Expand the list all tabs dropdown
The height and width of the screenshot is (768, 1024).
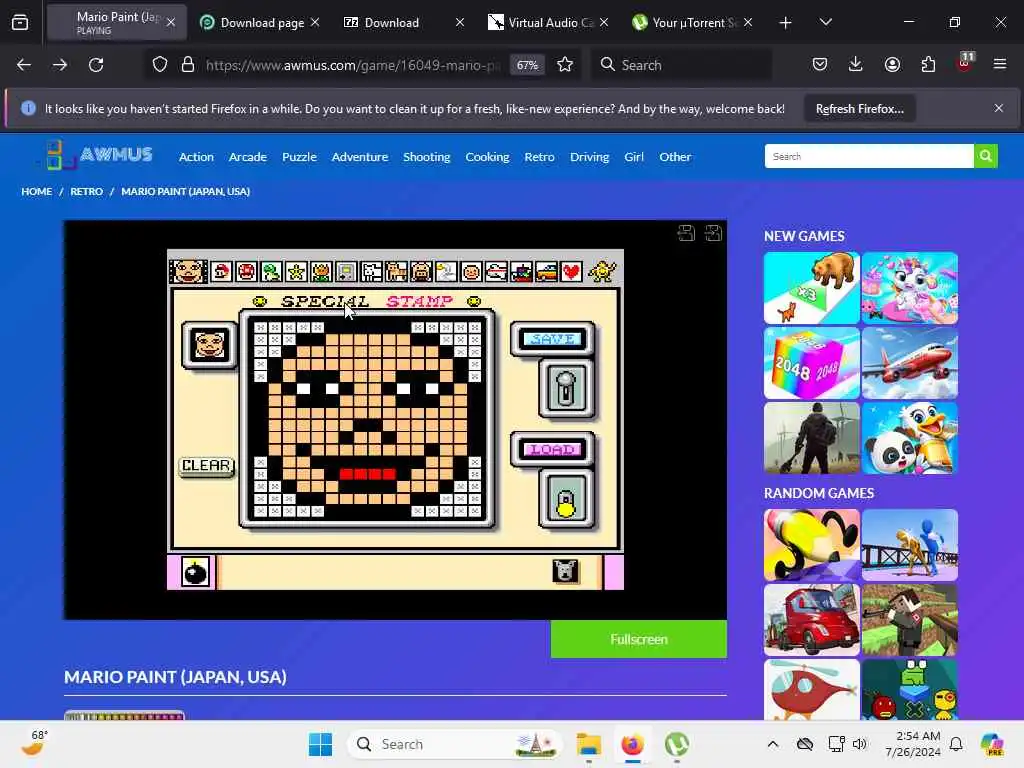(825, 23)
